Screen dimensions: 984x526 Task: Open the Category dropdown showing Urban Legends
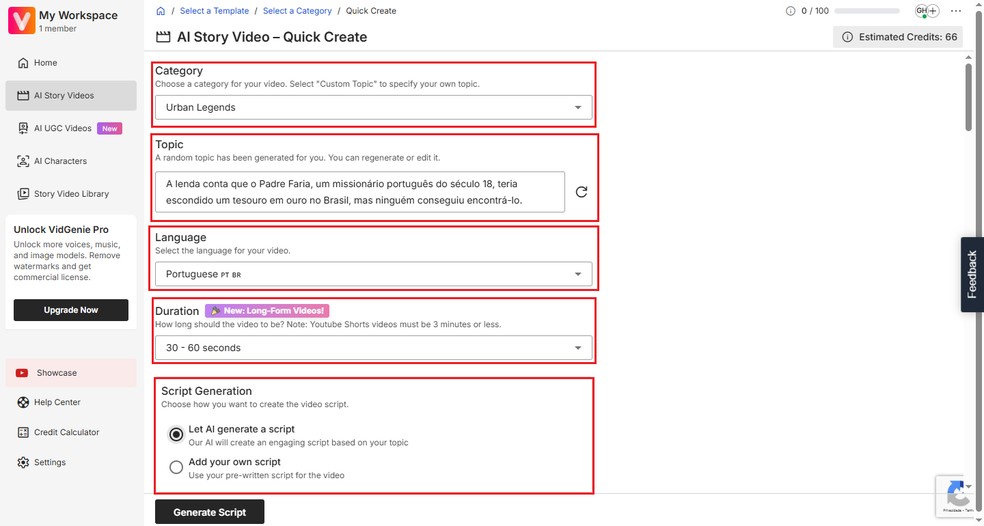(x=373, y=107)
